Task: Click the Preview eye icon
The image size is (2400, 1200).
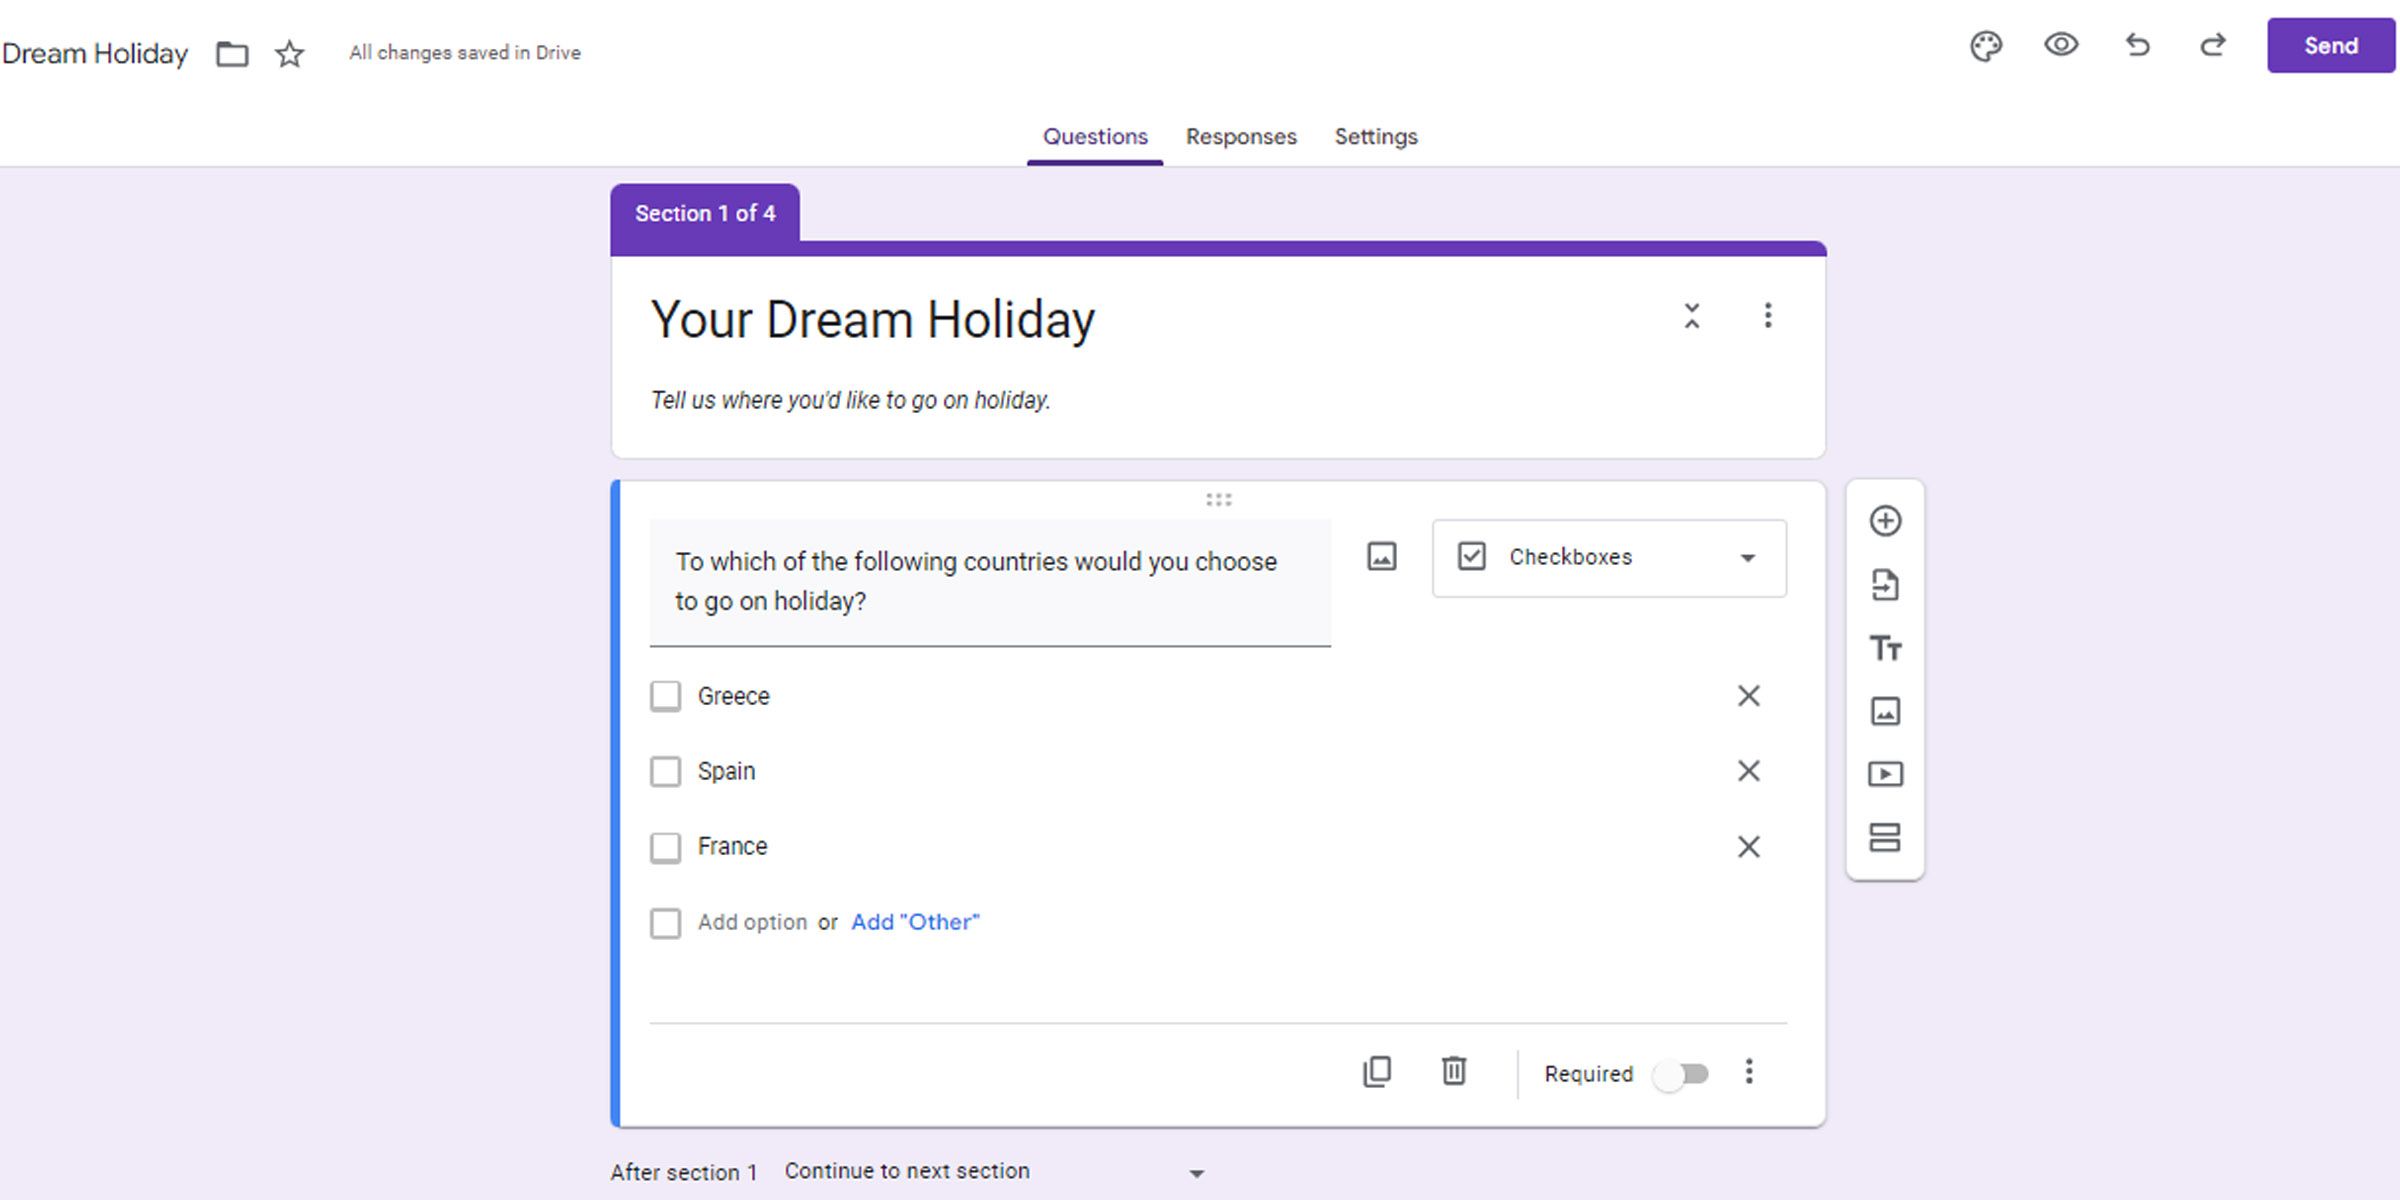Action: (x=2062, y=46)
